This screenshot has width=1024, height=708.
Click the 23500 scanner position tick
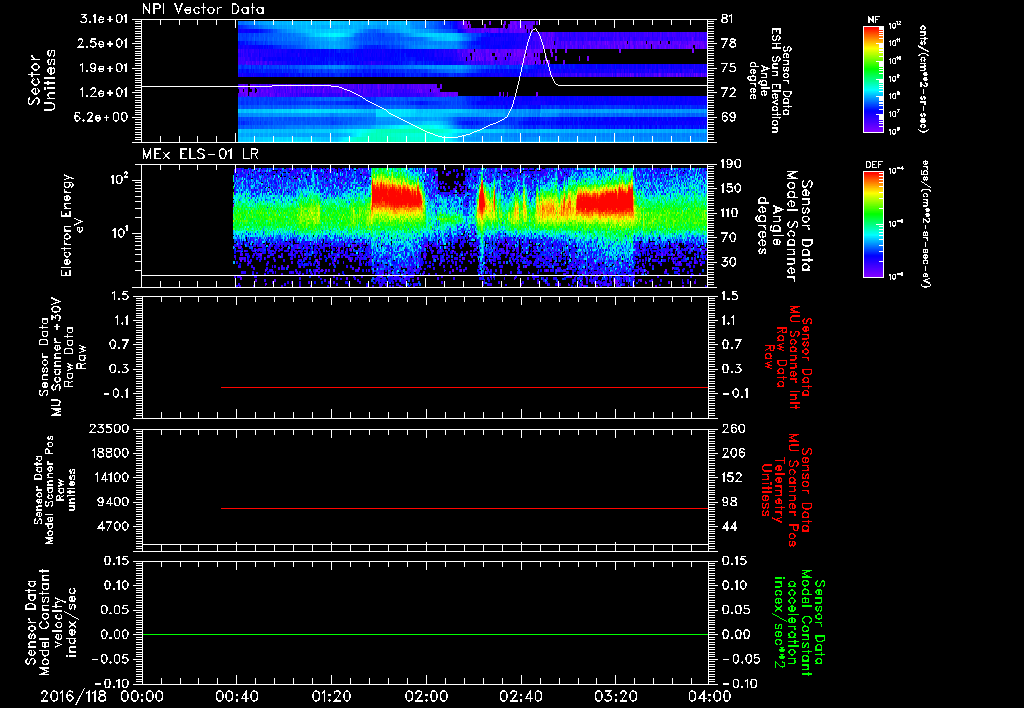click(x=108, y=428)
